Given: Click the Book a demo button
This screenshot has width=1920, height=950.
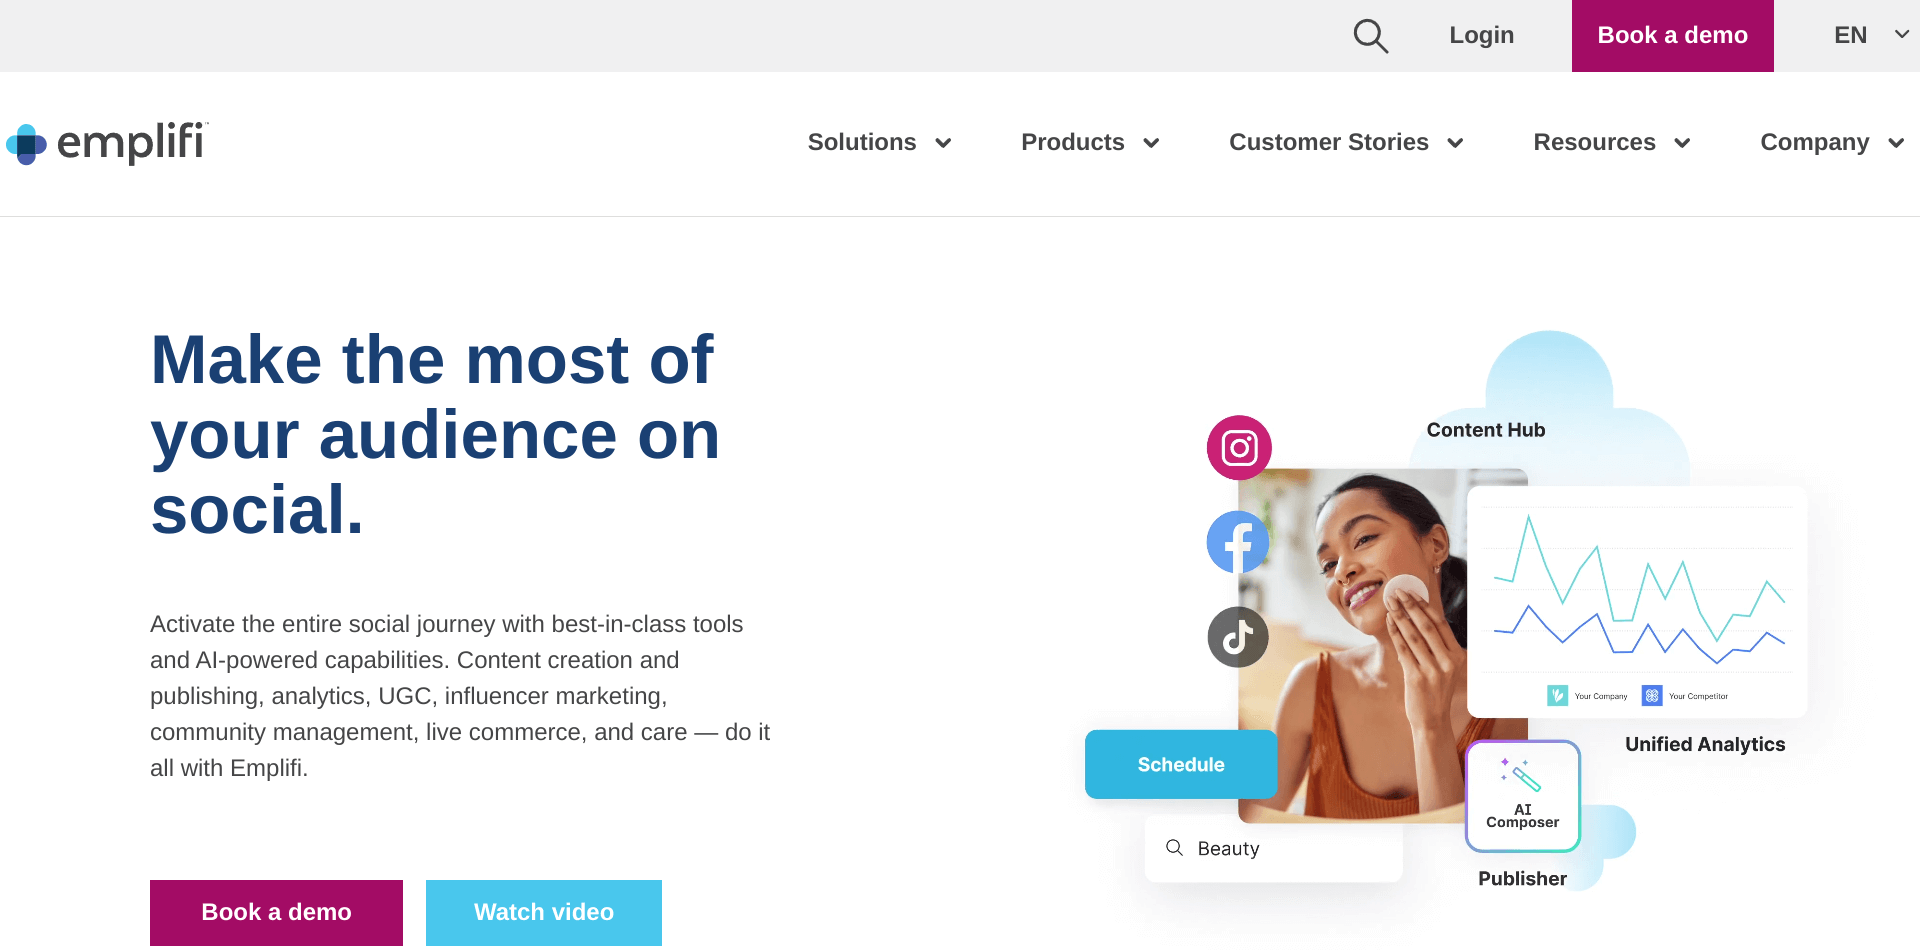Looking at the screenshot, I should (276, 912).
